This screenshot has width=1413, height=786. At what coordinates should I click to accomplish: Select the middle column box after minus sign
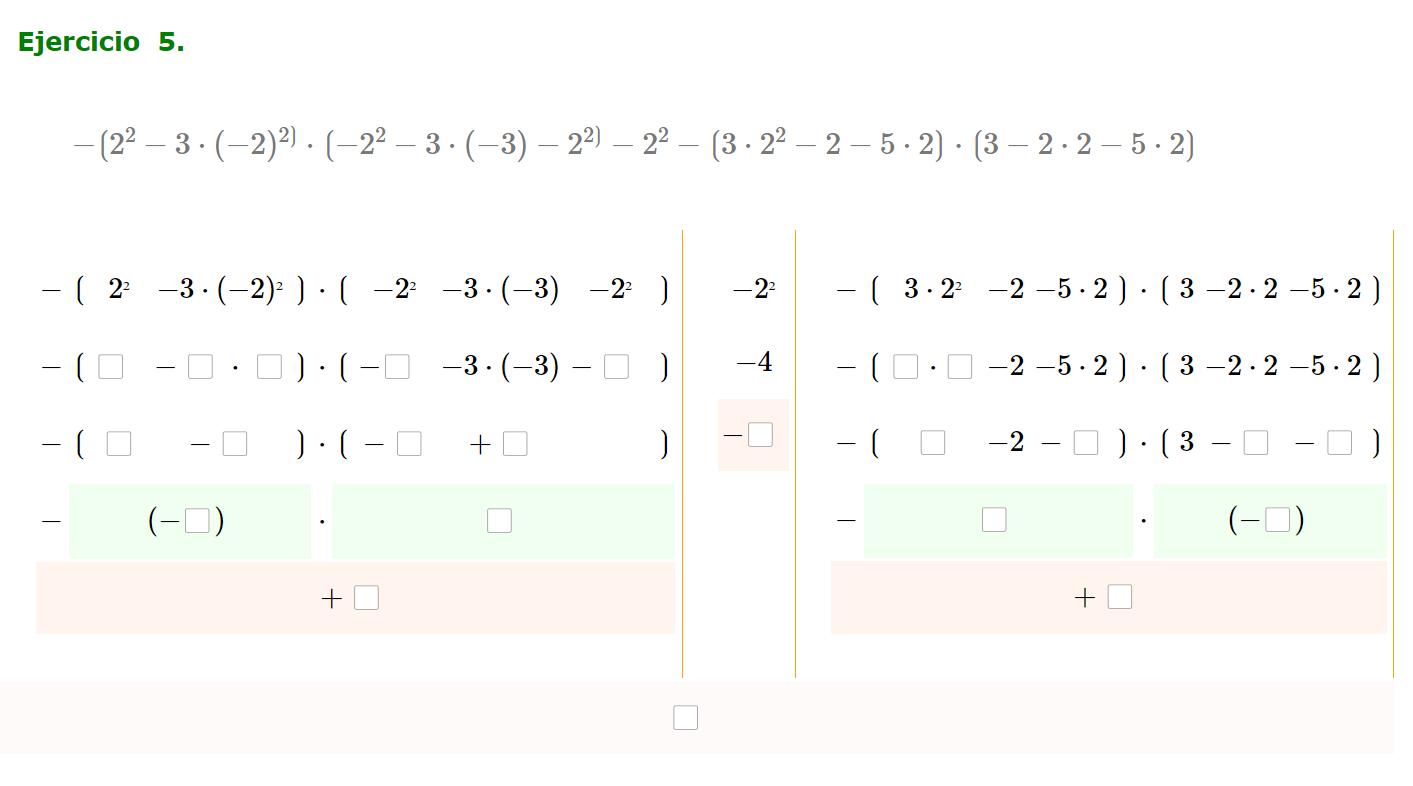coord(760,435)
